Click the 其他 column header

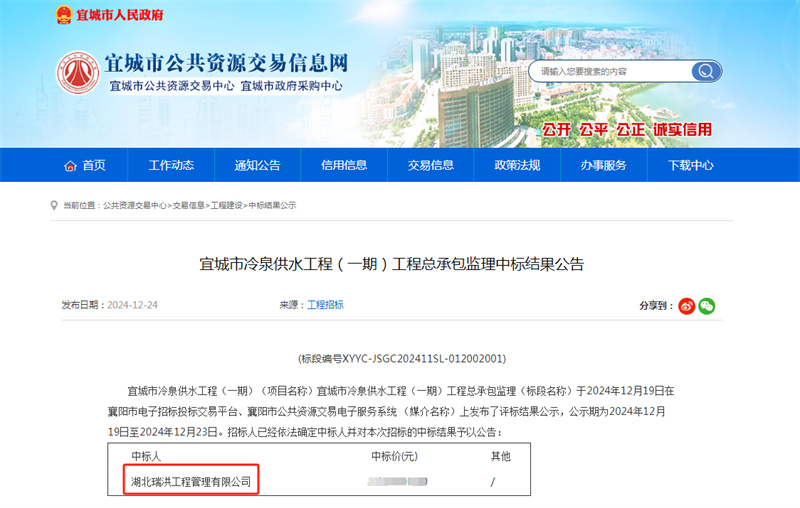point(501,456)
